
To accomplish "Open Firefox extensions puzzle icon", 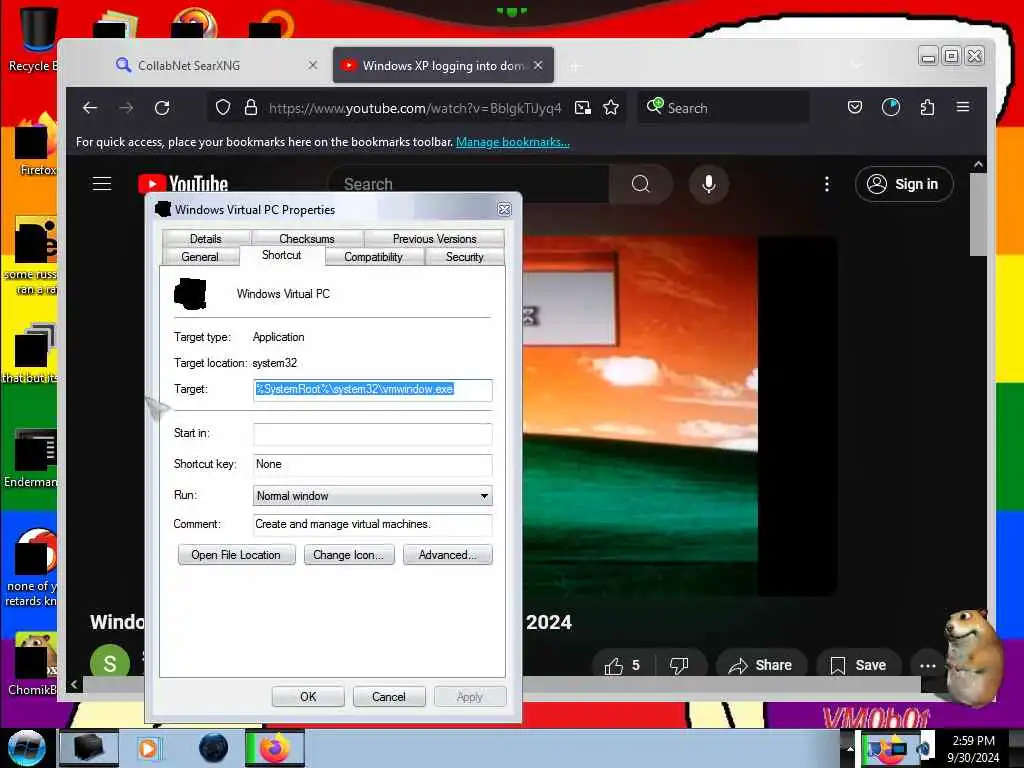I will tap(927, 107).
